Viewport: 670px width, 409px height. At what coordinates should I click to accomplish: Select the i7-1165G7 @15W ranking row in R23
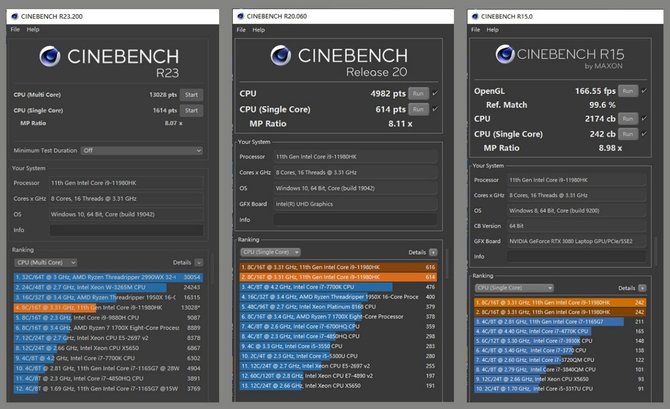point(109,388)
